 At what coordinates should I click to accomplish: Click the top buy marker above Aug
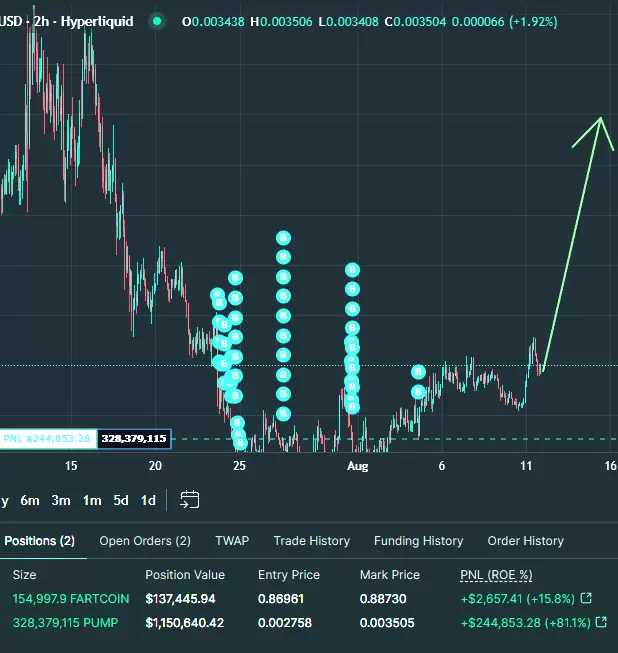[x=352, y=270]
